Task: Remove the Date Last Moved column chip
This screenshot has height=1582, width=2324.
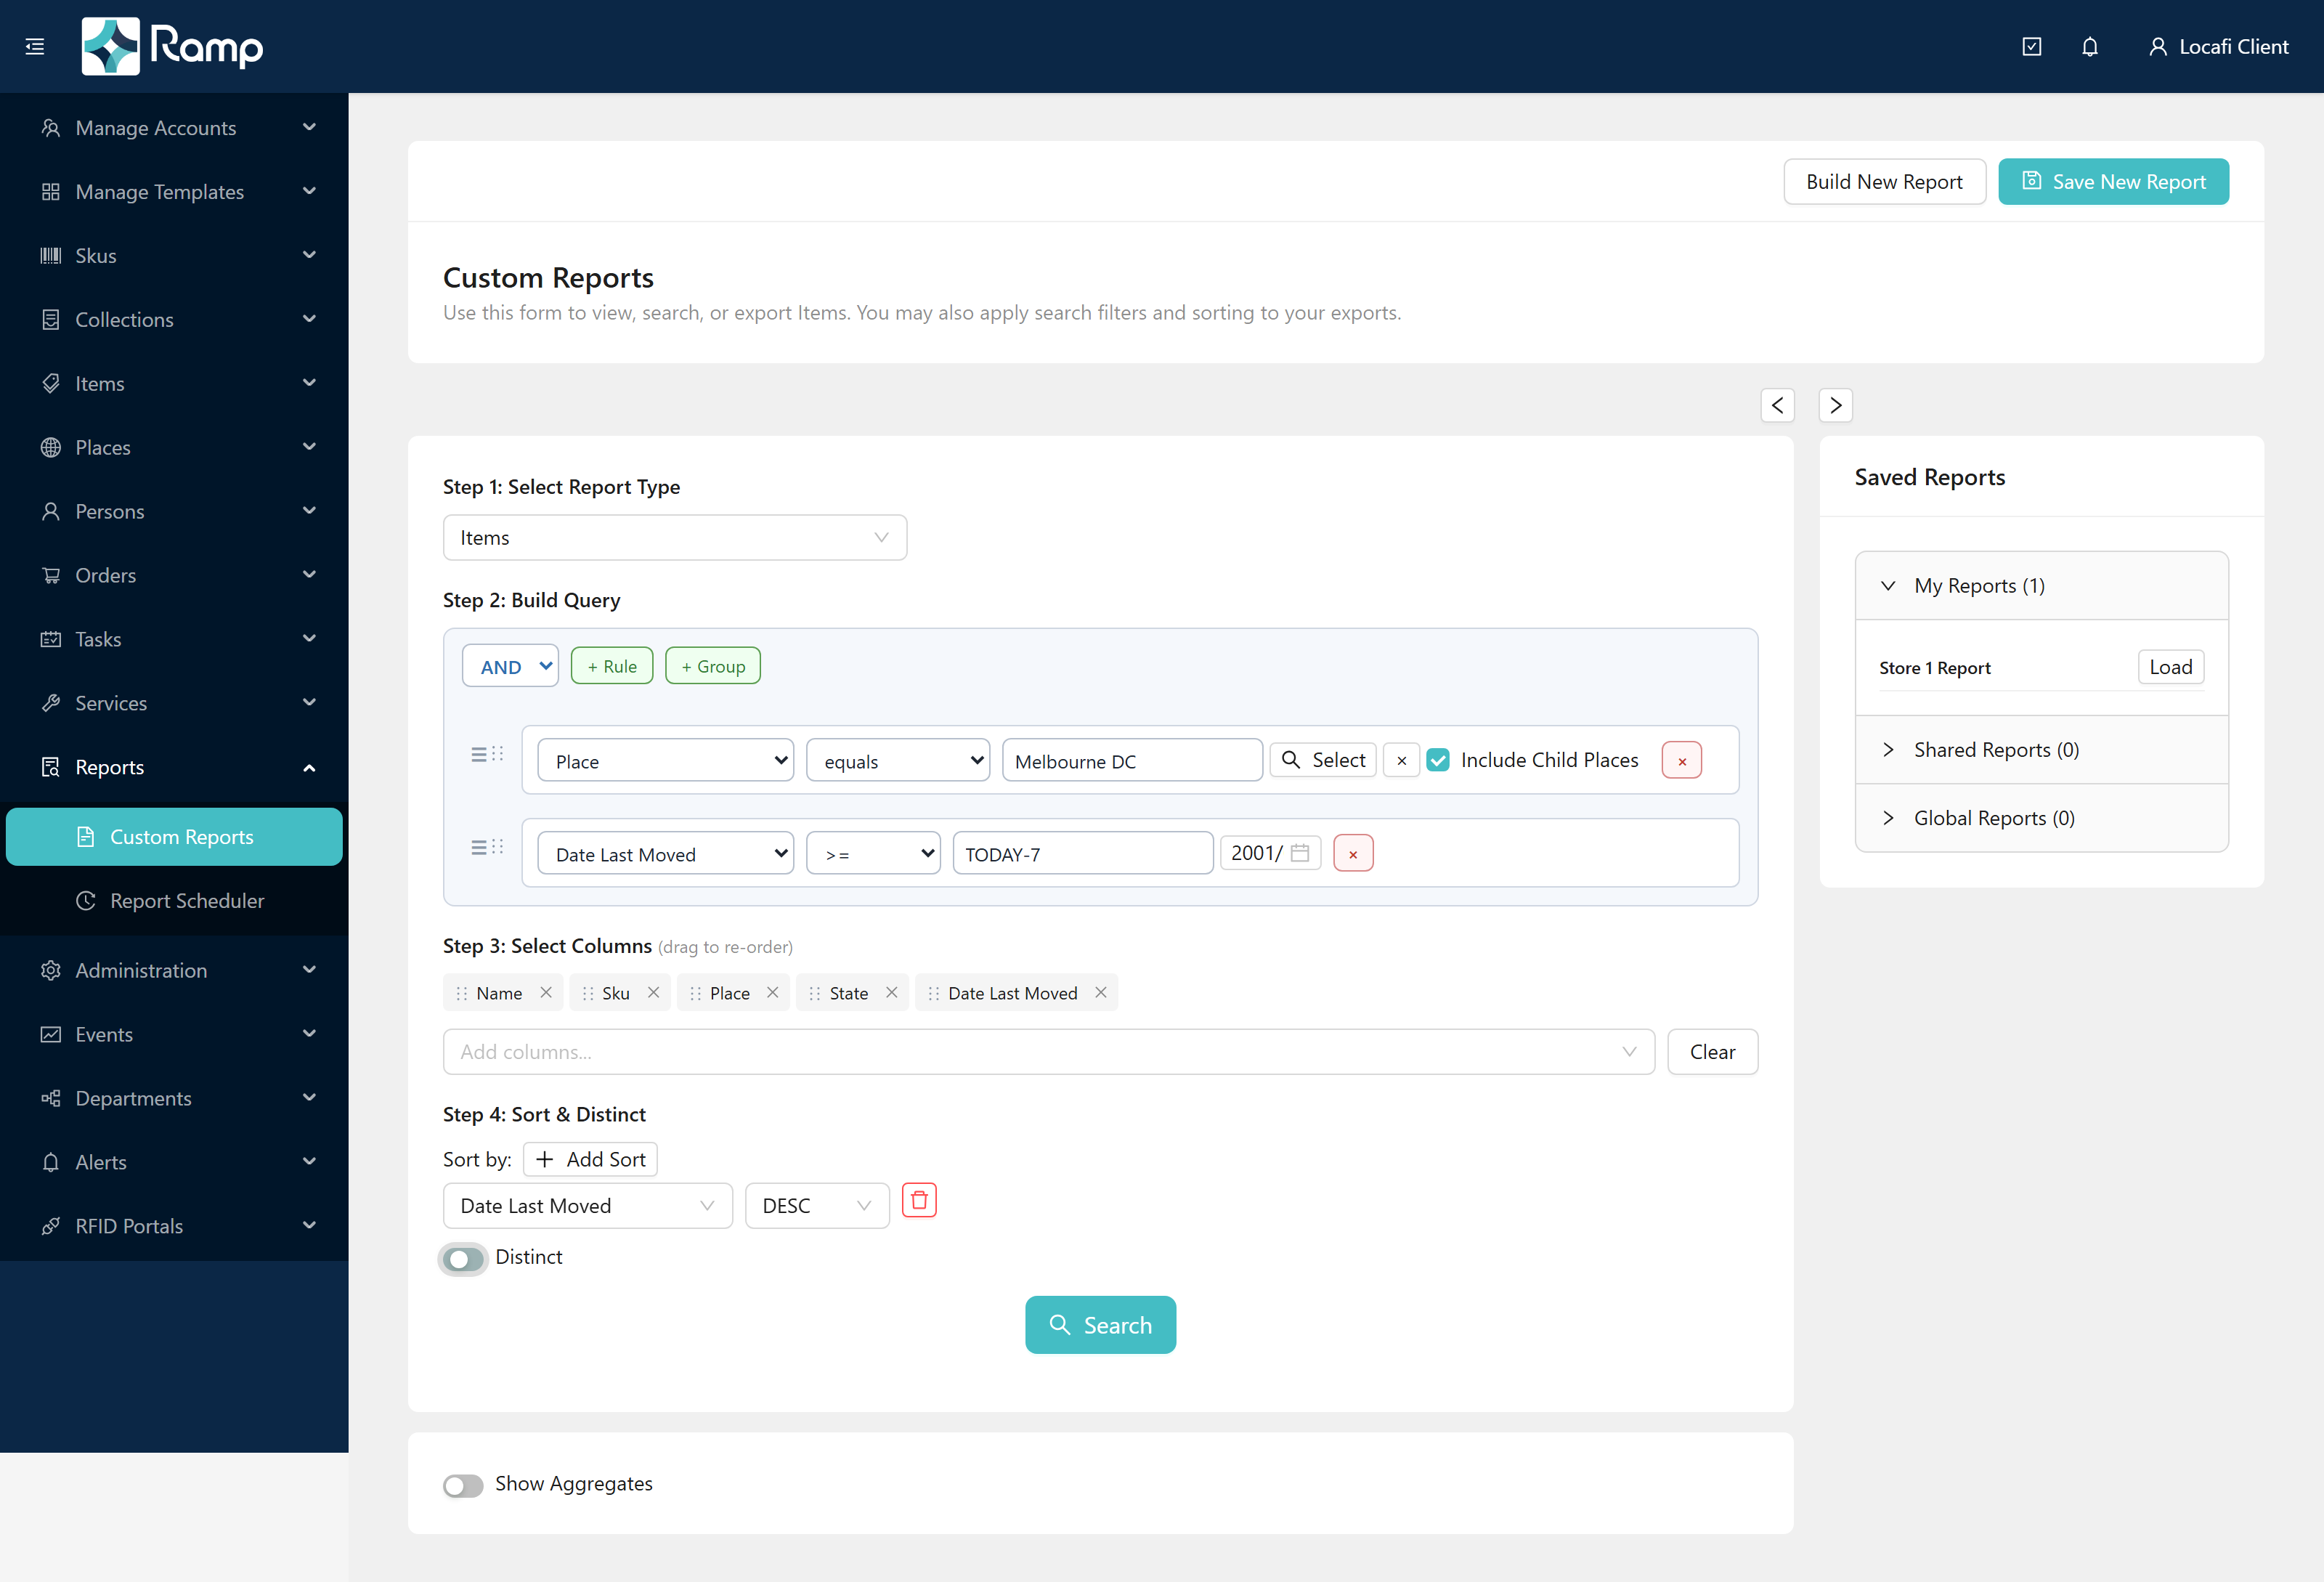Action: (x=1100, y=992)
